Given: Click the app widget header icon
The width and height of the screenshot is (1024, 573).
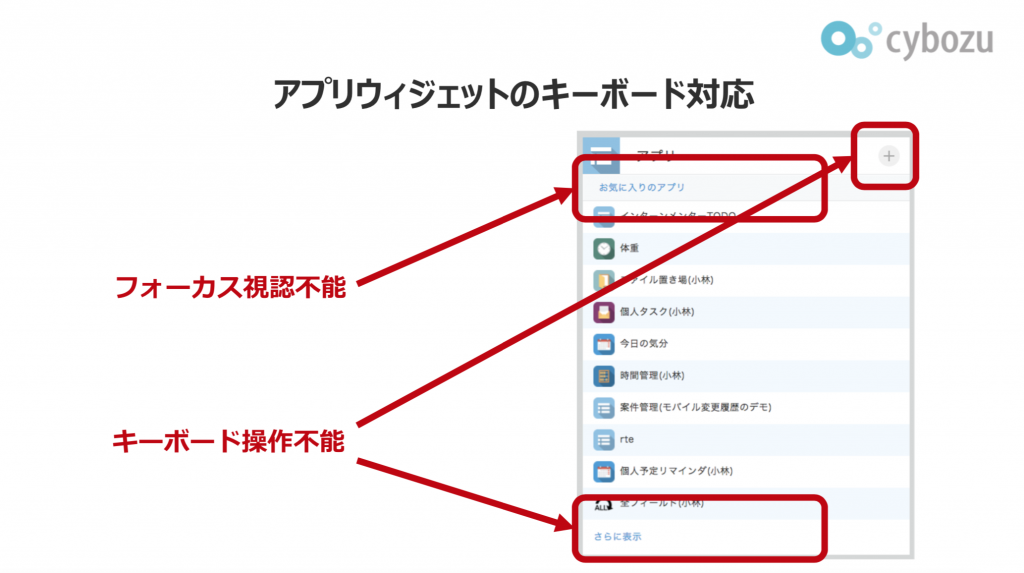Looking at the screenshot, I should point(601,156).
